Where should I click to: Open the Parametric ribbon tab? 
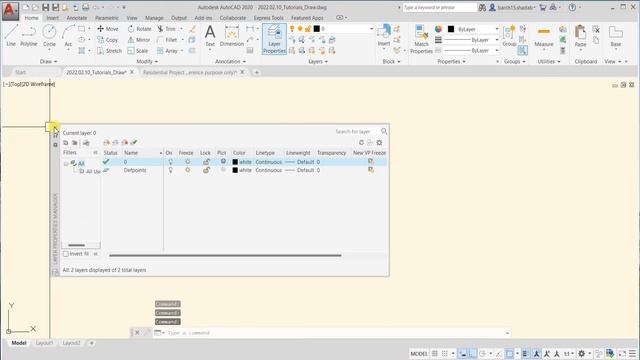point(107,18)
